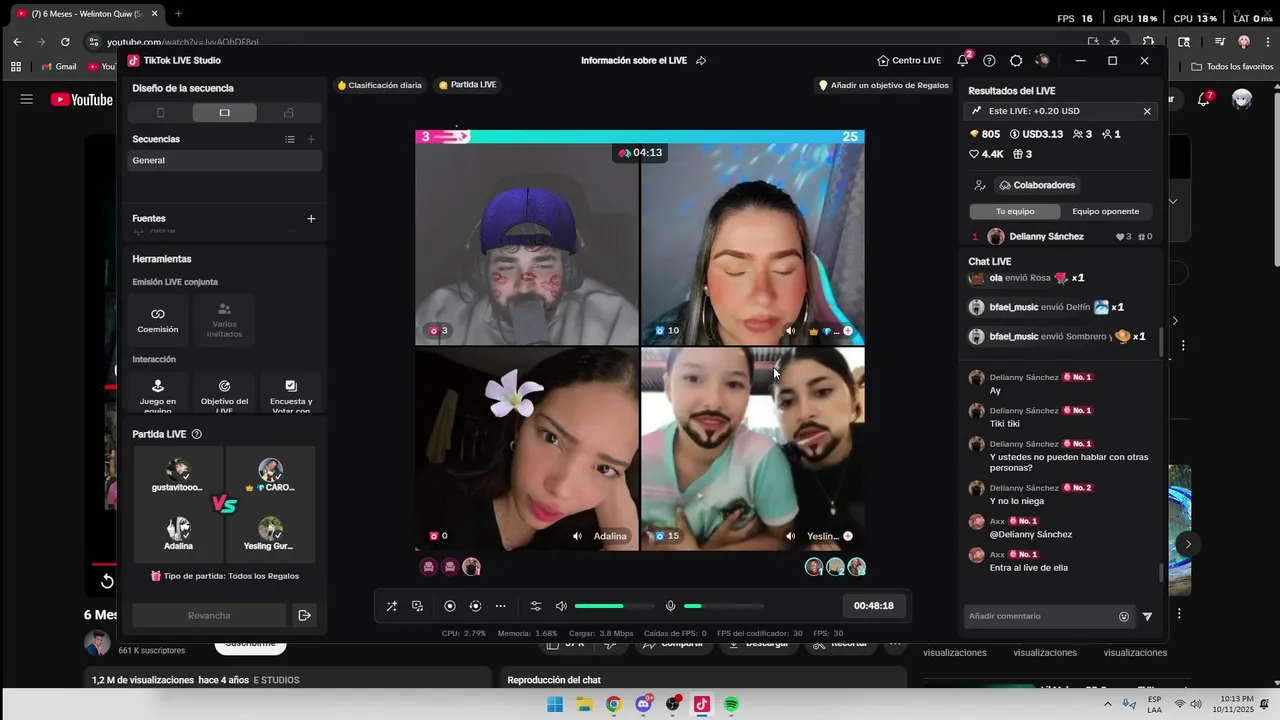
Task: Open the Windows Start menu
Action: click(x=555, y=704)
